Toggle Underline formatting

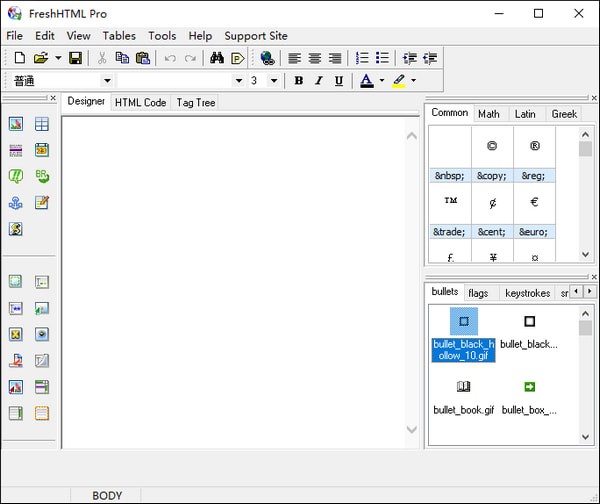click(339, 81)
